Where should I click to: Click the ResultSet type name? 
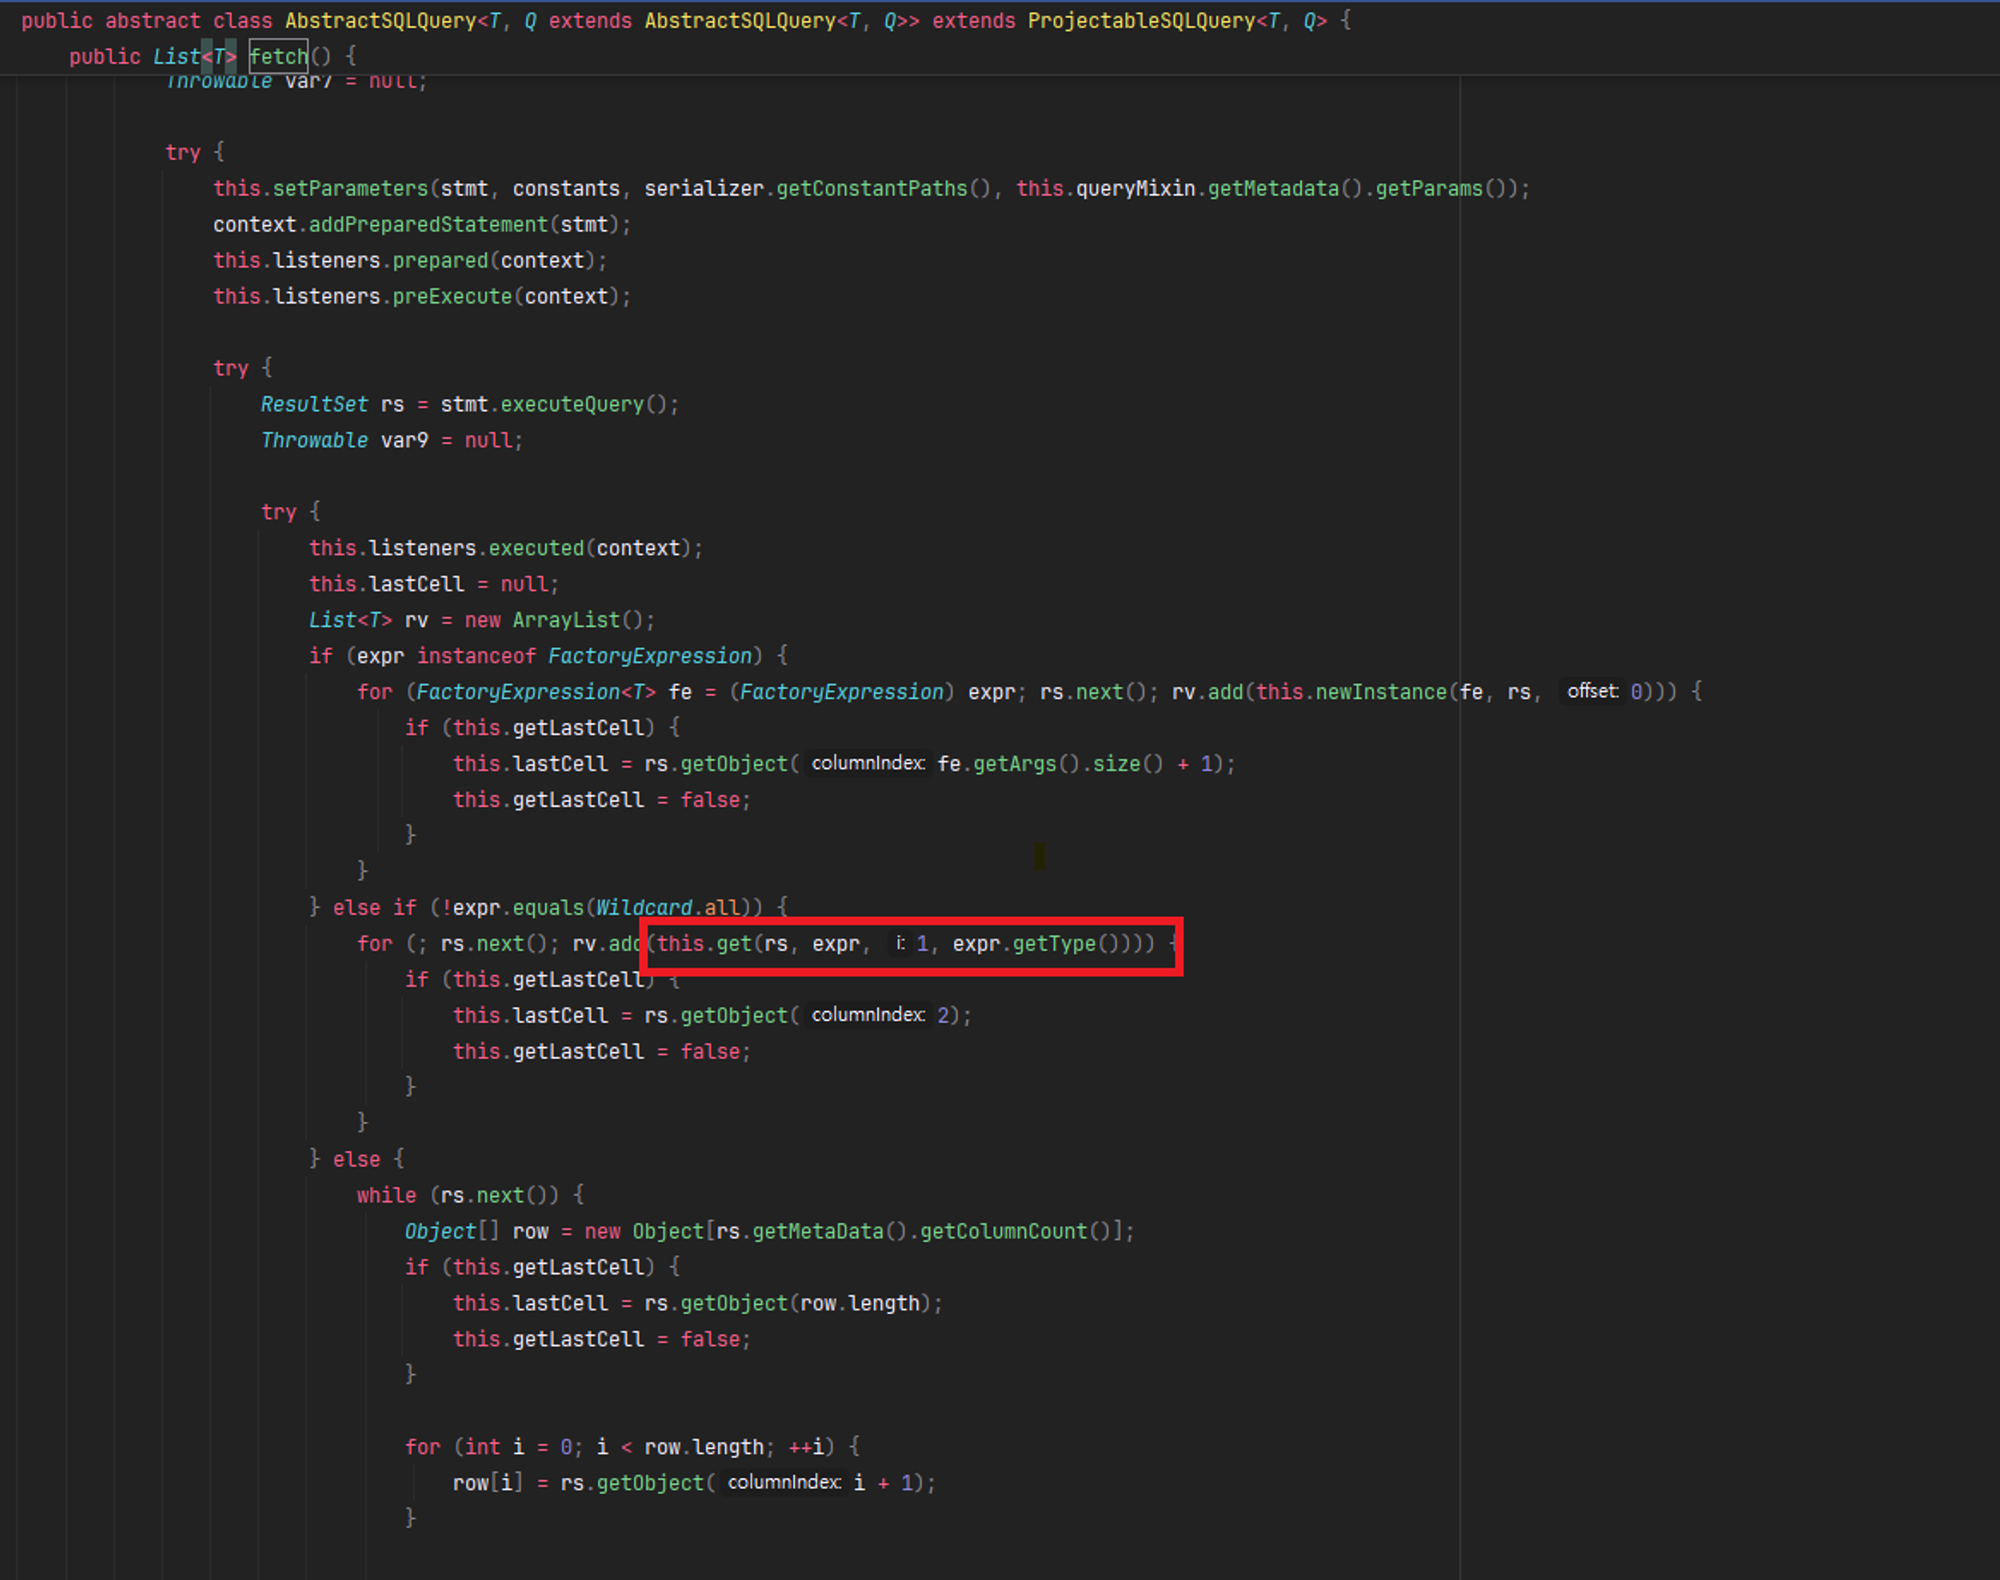point(314,404)
